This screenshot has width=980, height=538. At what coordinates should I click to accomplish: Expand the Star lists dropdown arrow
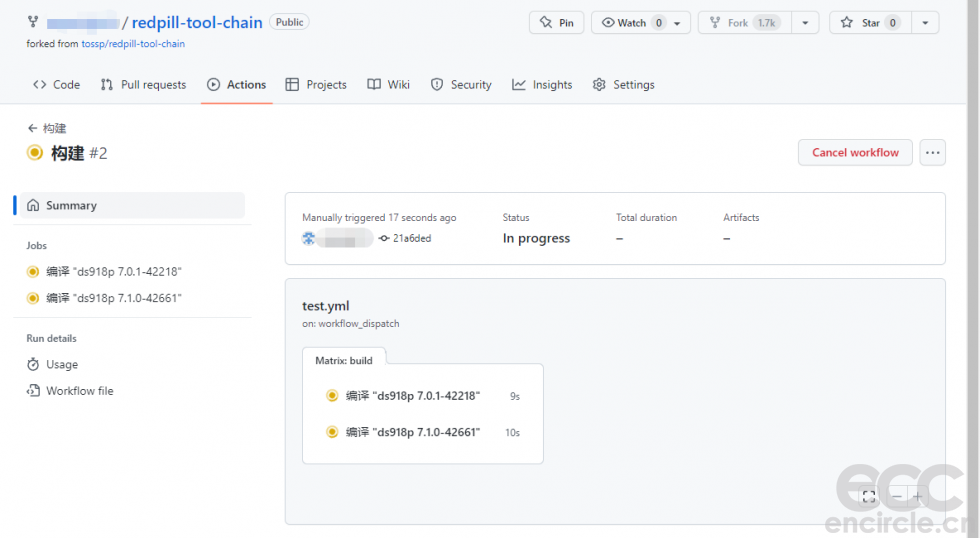925,23
